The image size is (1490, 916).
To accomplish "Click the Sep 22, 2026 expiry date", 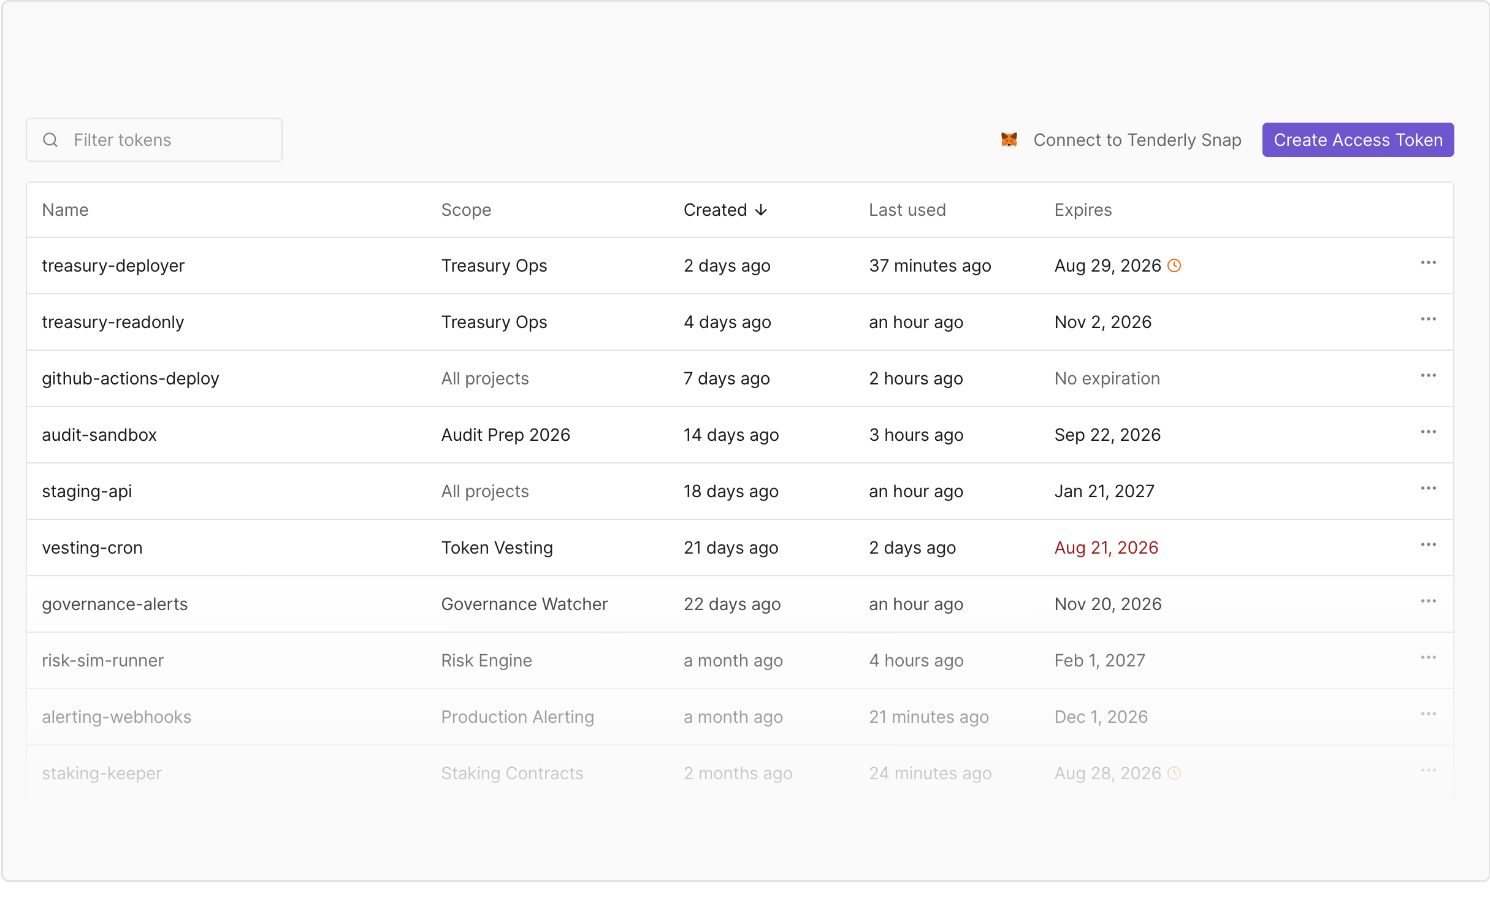I will point(1107,435).
